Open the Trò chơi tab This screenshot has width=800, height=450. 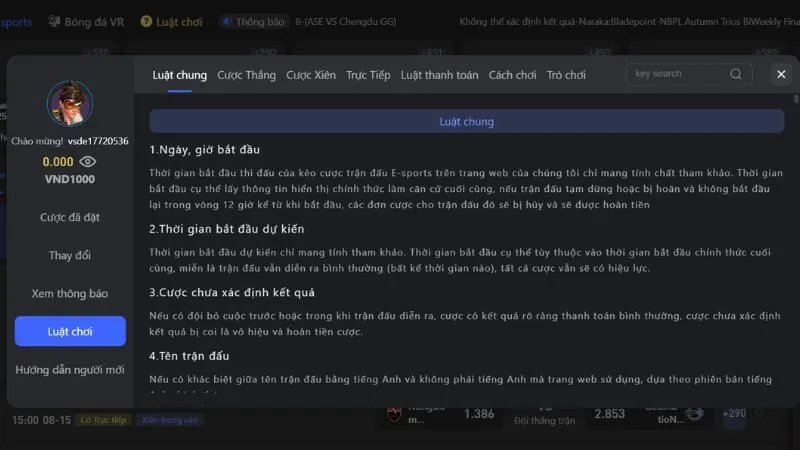click(x=566, y=75)
